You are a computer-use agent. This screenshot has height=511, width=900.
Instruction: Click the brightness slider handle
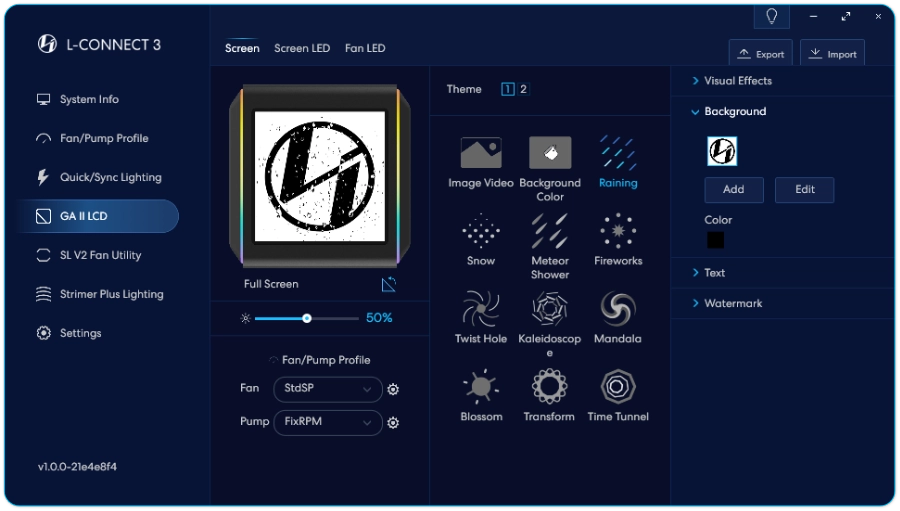tap(307, 318)
